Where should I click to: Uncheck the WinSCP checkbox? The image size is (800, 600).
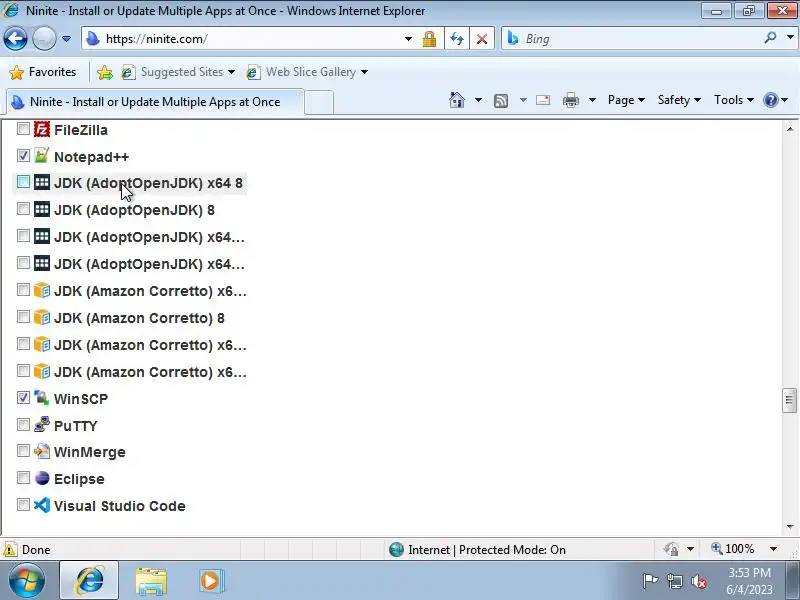click(x=23, y=397)
